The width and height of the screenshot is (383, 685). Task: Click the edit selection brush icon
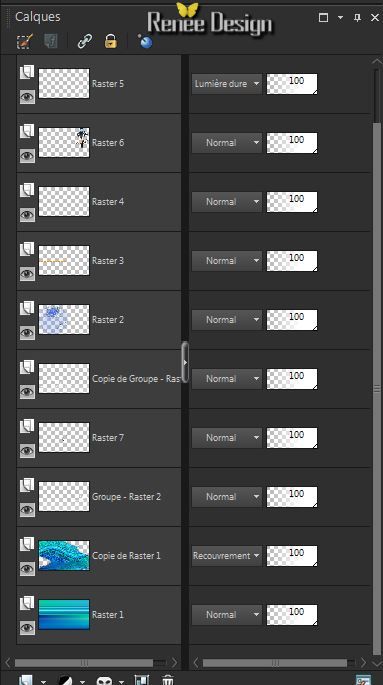pyautogui.click(x=24, y=42)
